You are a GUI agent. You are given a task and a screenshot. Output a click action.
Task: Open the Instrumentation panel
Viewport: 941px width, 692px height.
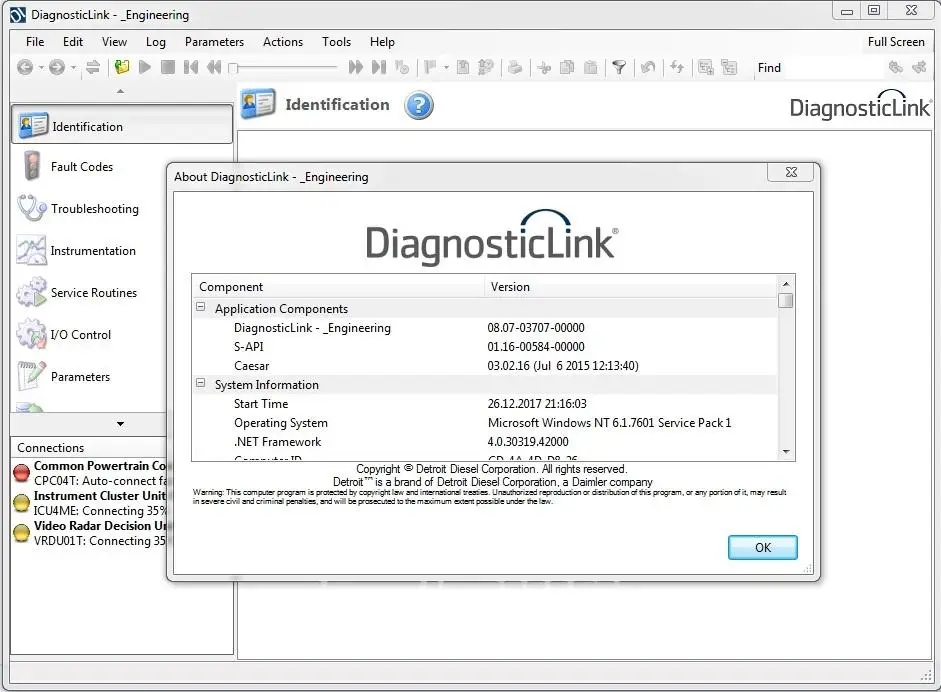(93, 251)
